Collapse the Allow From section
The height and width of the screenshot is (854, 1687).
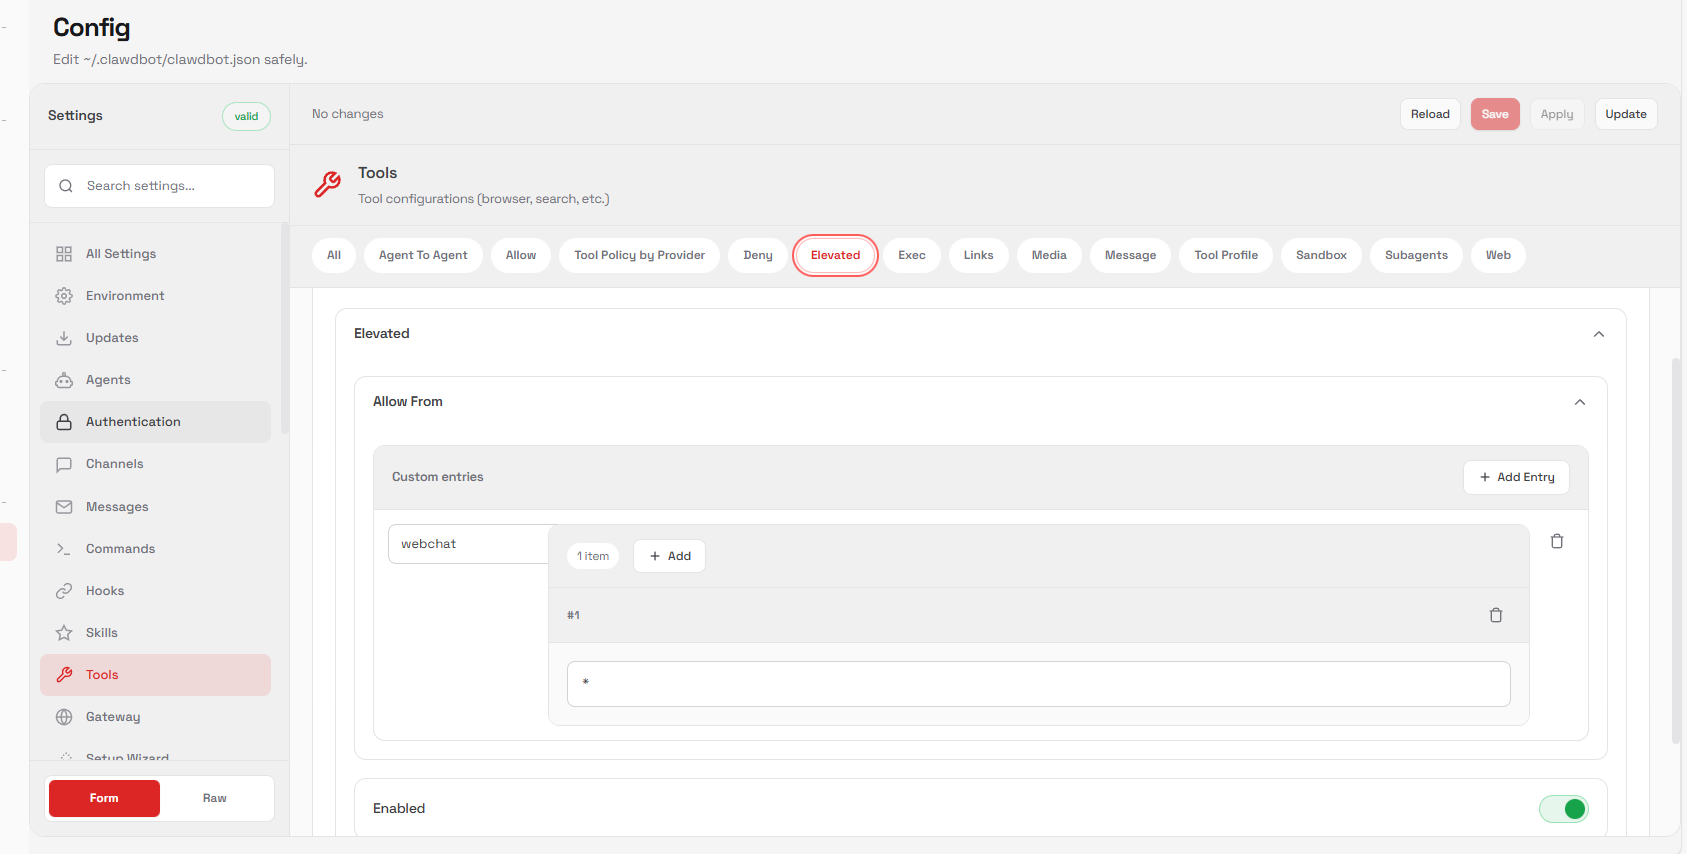[x=1580, y=402]
